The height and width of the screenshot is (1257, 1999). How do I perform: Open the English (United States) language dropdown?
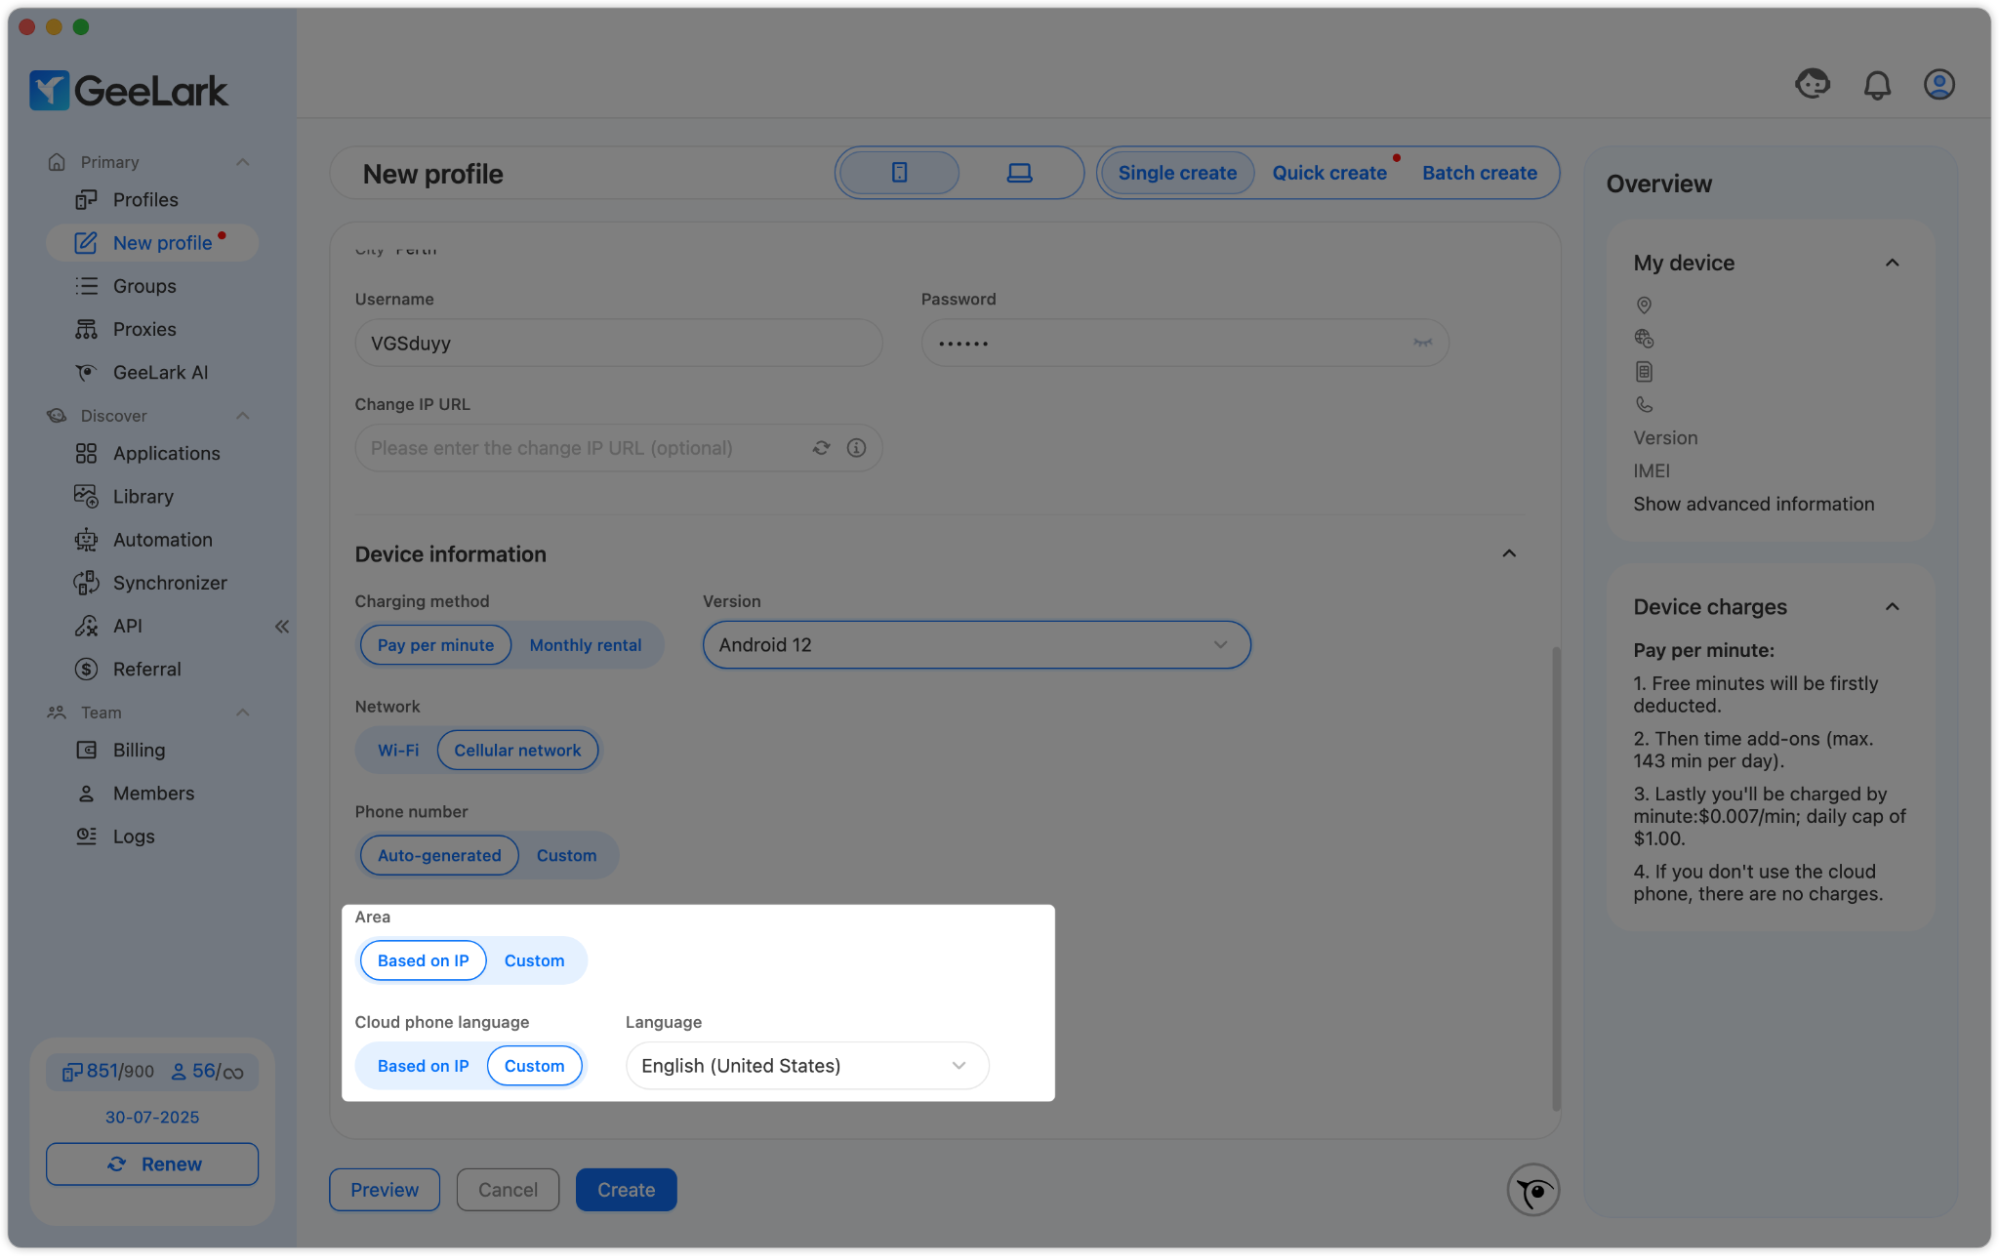pyautogui.click(x=807, y=1066)
